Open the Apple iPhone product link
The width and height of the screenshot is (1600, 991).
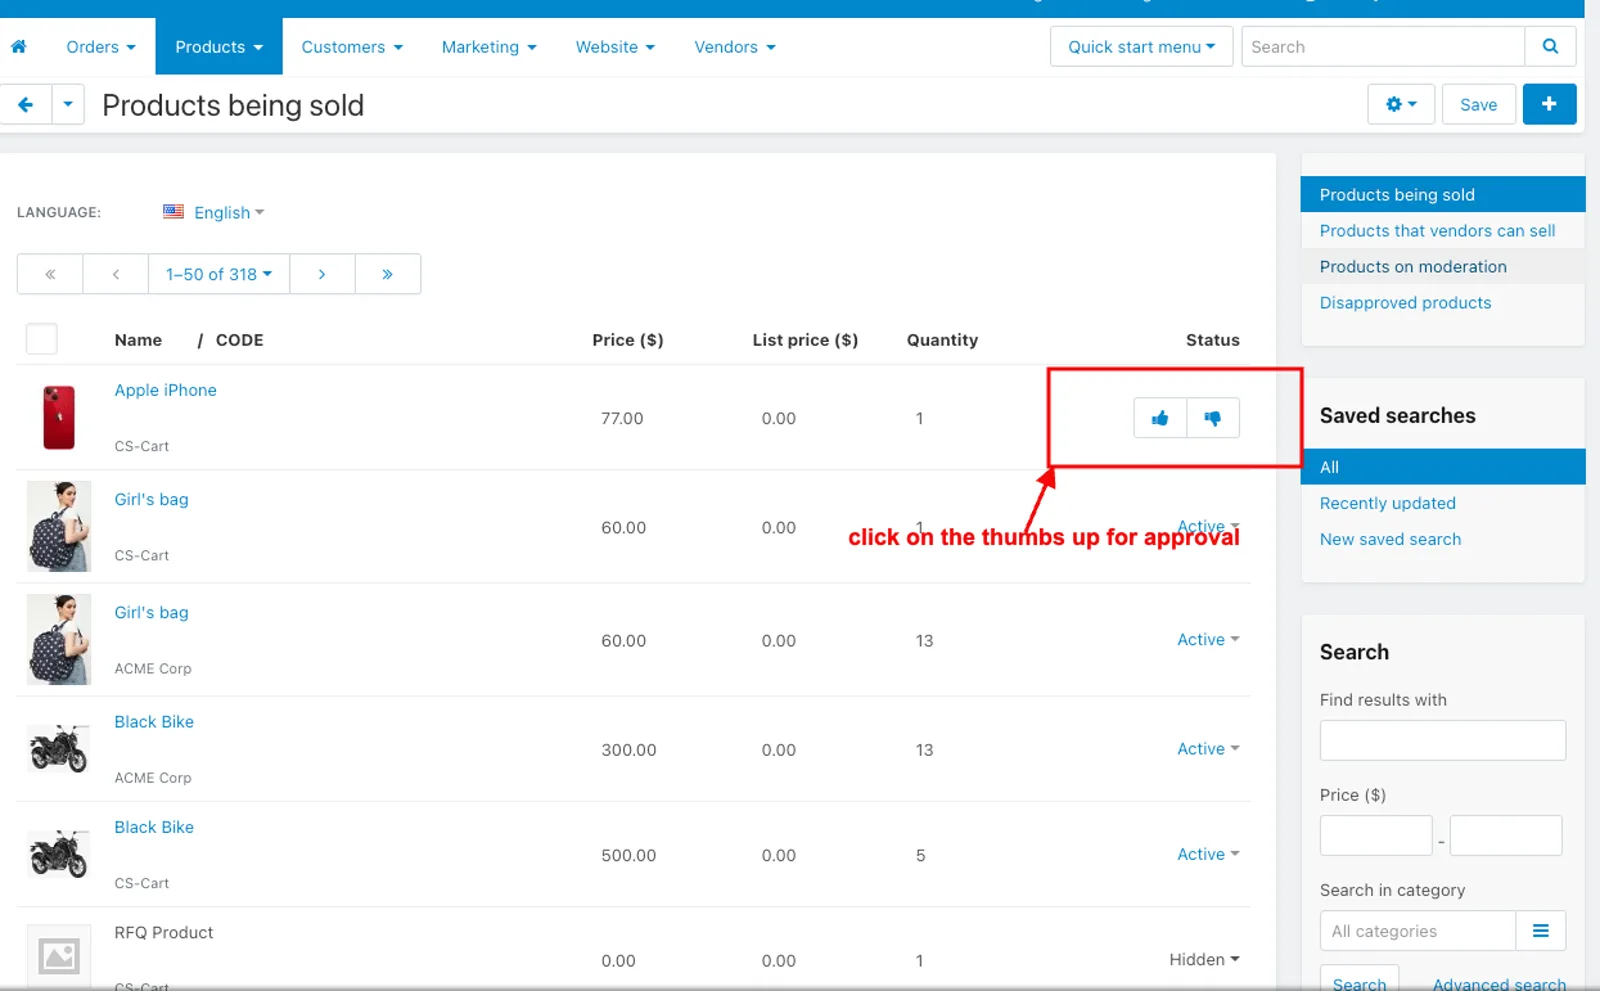click(x=165, y=390)
